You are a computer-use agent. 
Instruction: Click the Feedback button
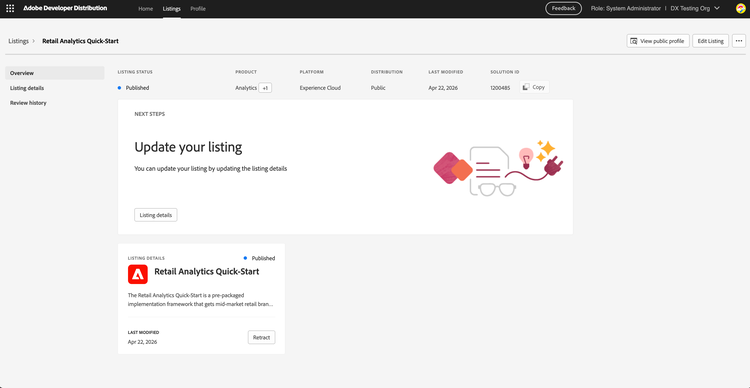563,8
